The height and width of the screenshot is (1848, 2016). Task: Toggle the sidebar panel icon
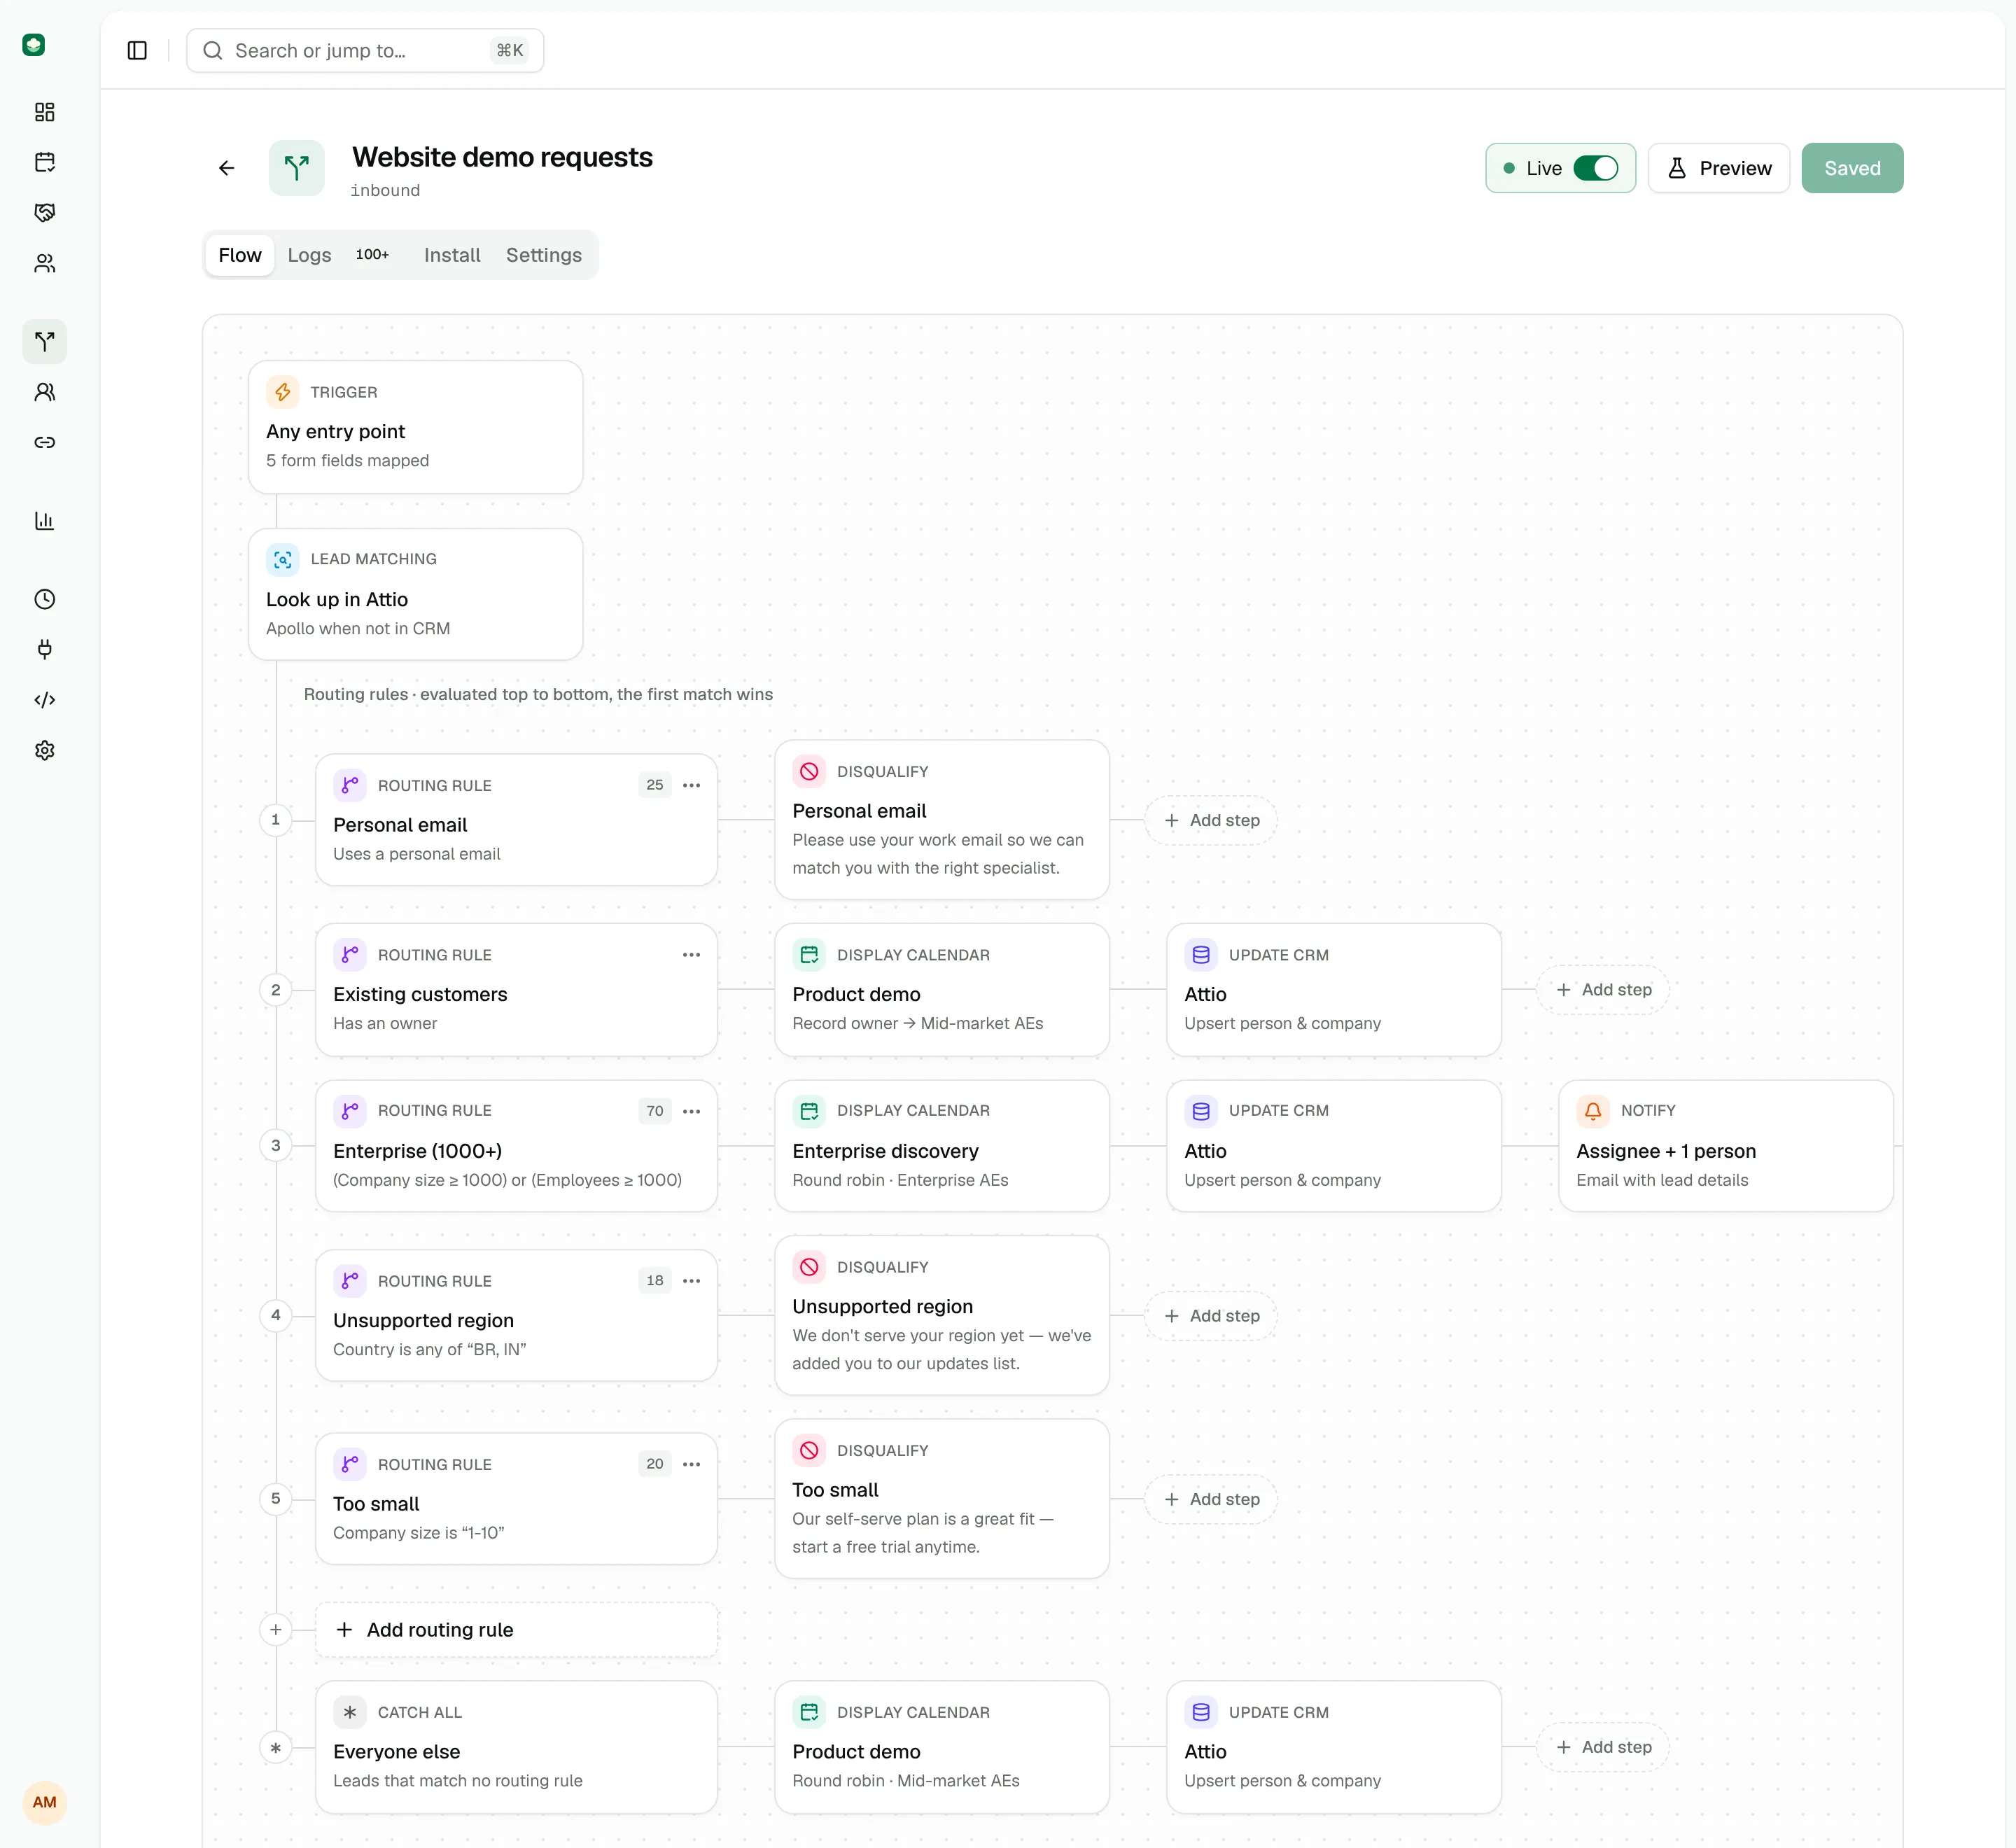point(137,50)
